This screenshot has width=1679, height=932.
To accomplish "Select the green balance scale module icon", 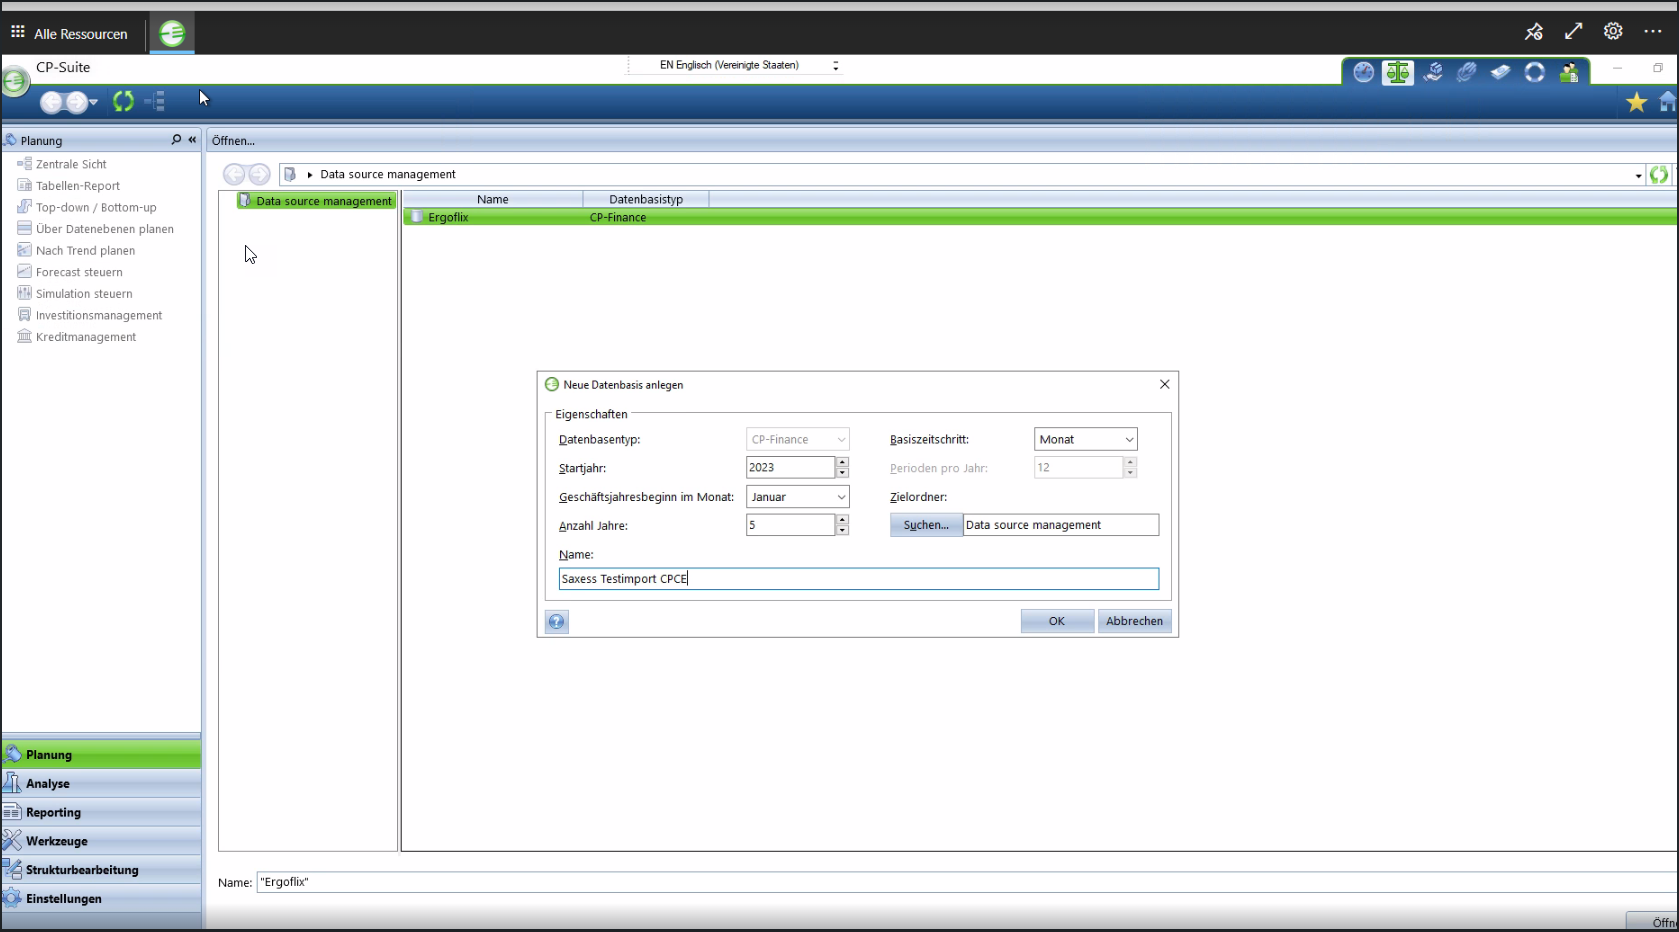I will [x=1397, y=72].
